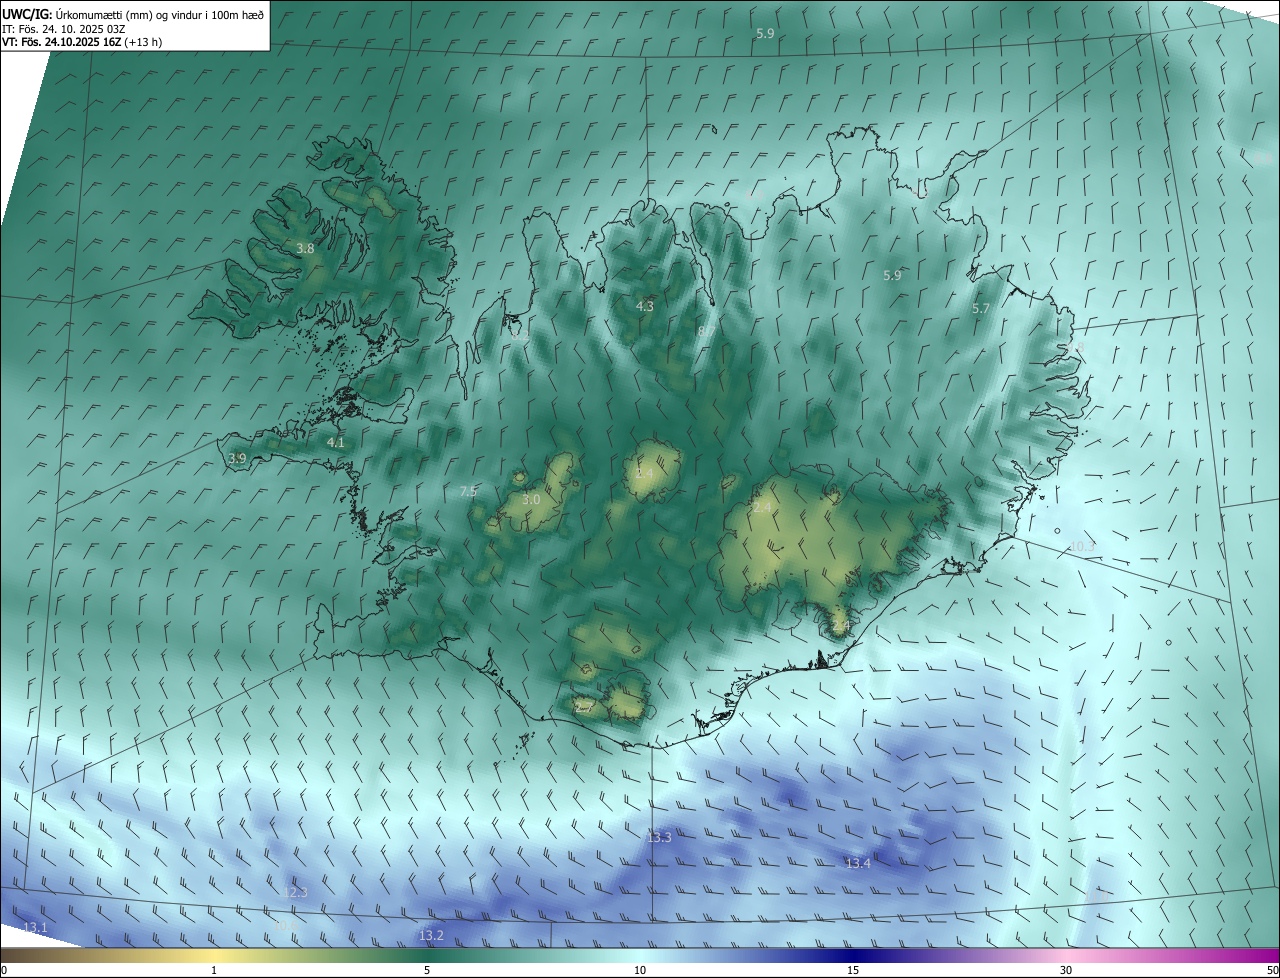This screenshot has width=1280, height=978.
Task: Click the '12.3' value label over the sea
Action: pyautogui.click(x=296, y=892)
